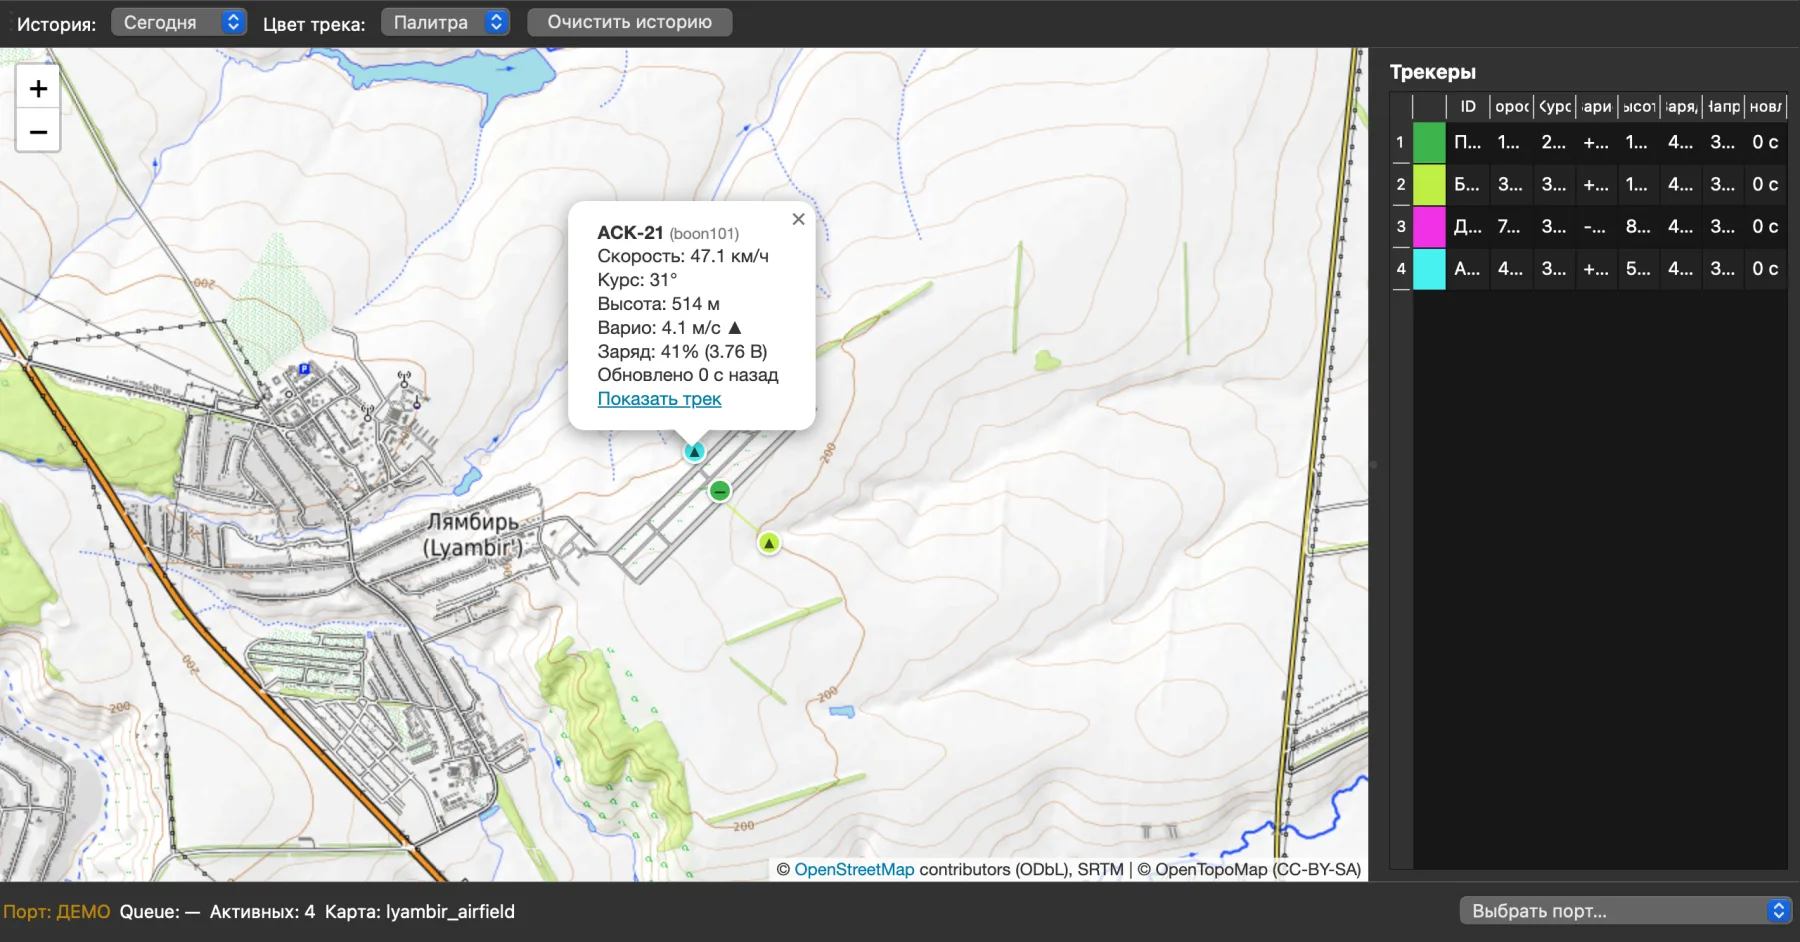
Task: Zoom in on the map
Action: 38,89
